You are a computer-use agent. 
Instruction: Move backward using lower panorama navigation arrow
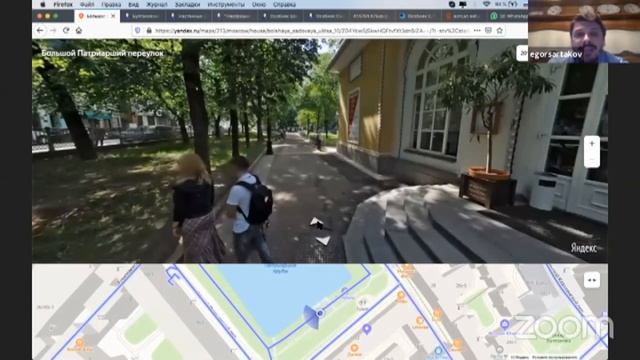[323, 240]
